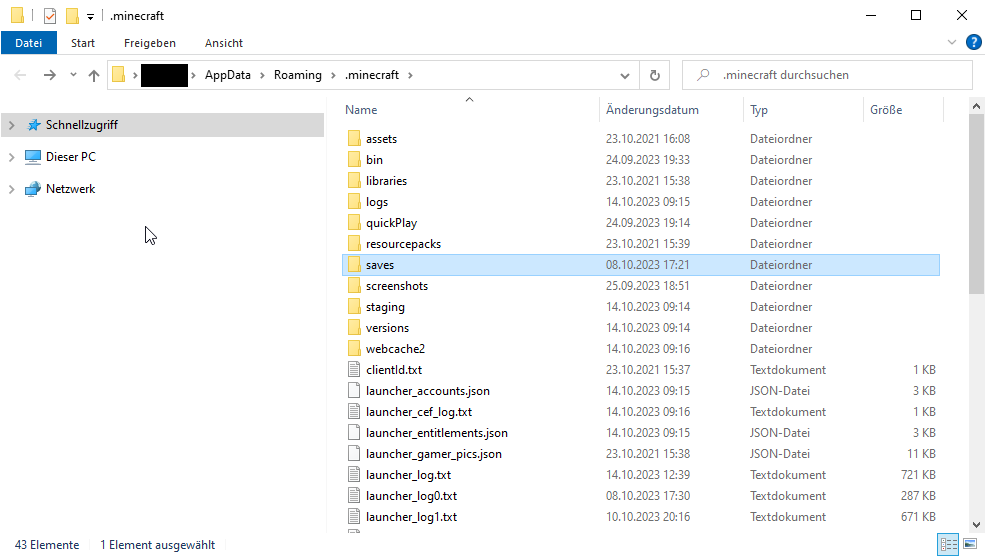Select Netzwerk in the navigation pane

pyautogui.click(x=70, y=189)
